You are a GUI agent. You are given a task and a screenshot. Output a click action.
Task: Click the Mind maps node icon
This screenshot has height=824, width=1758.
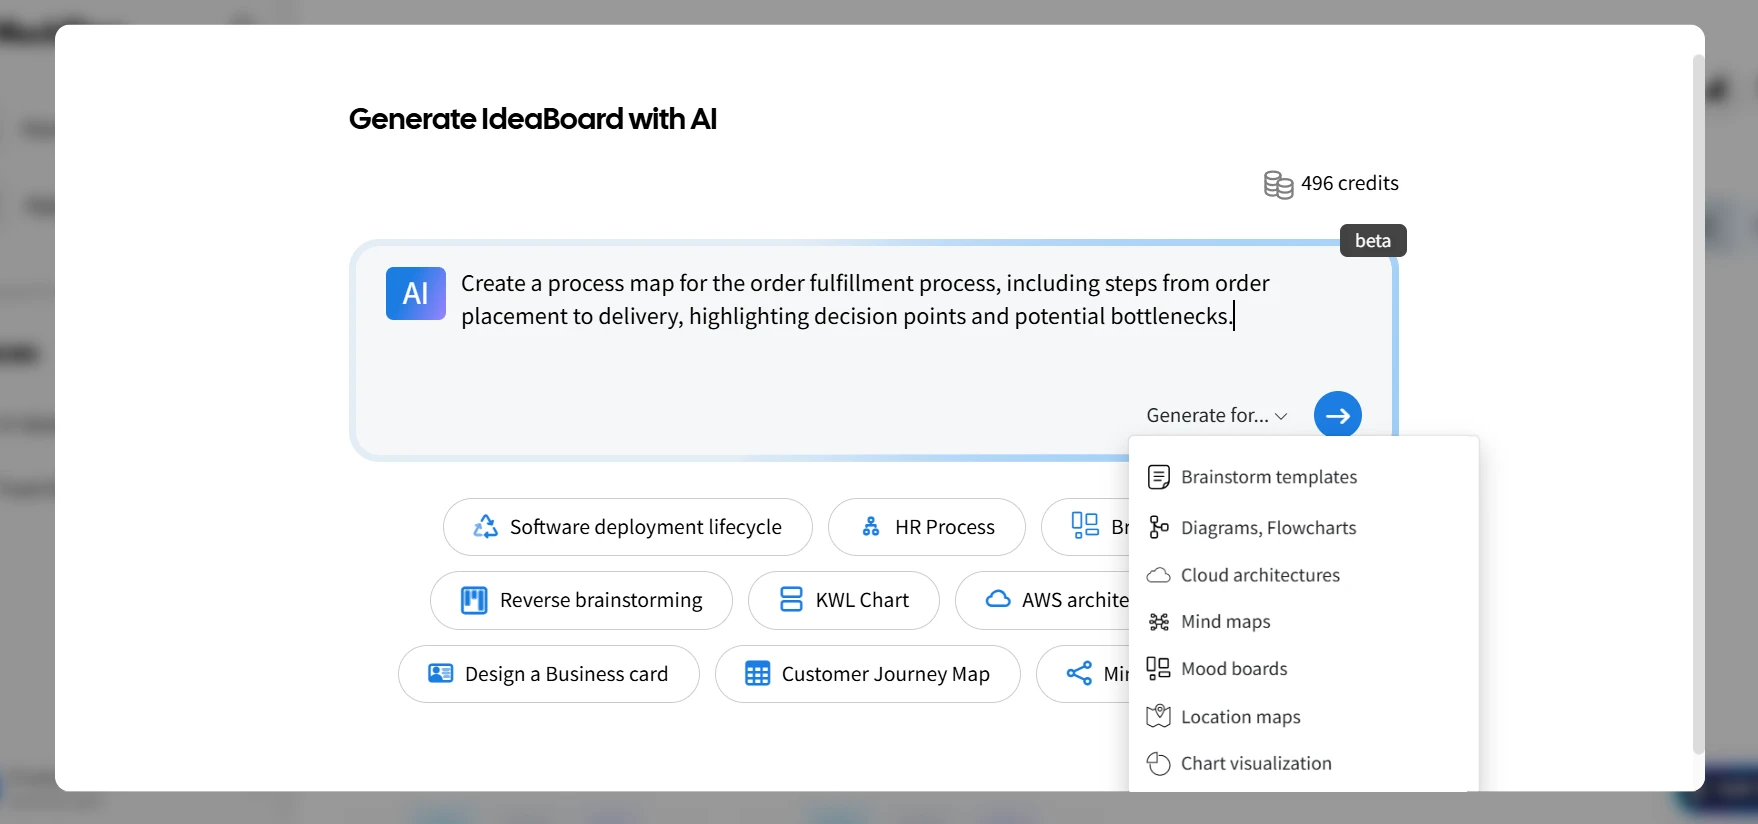coord(1158,622)
